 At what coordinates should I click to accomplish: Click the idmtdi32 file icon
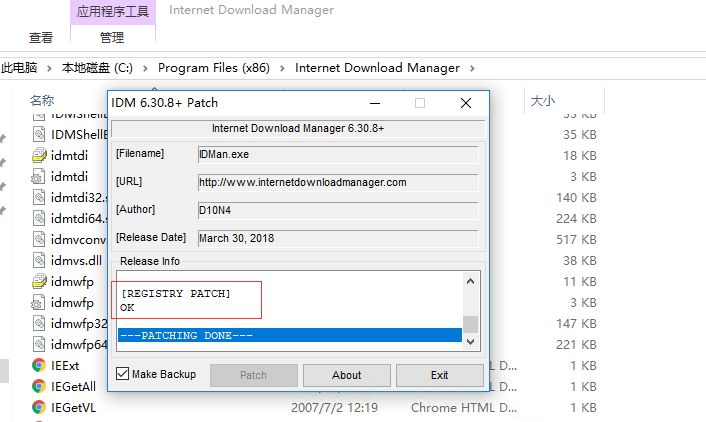pyautogui.click(x=38, y=197)
